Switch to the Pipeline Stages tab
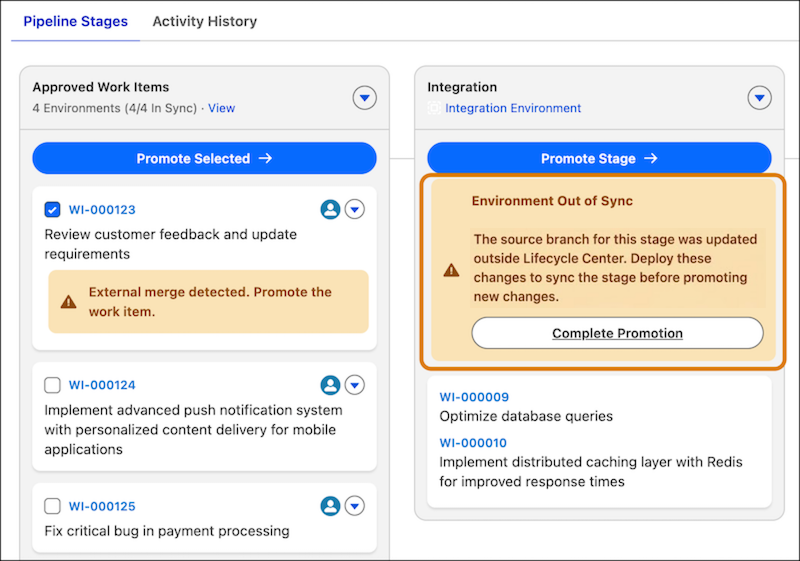 (x=76, y=21)
